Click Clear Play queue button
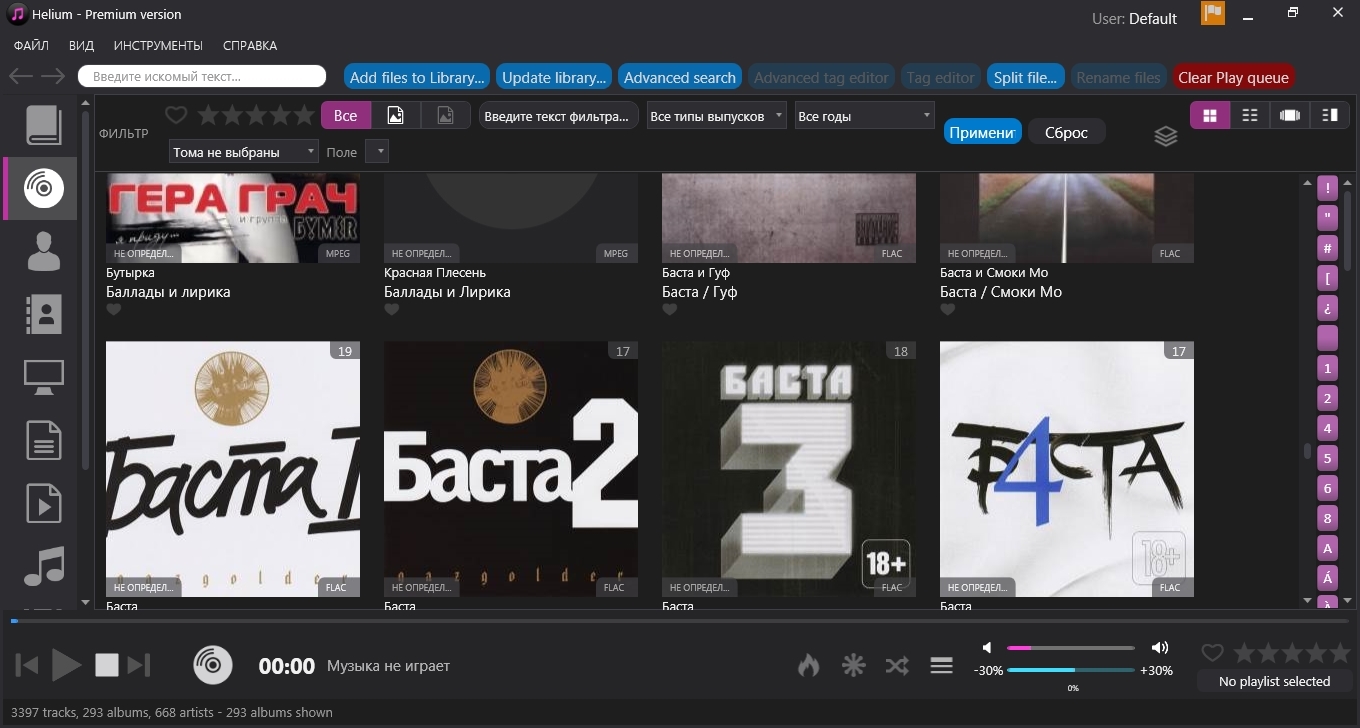This screenshot has height=728, width=1360. [1233, 77]
